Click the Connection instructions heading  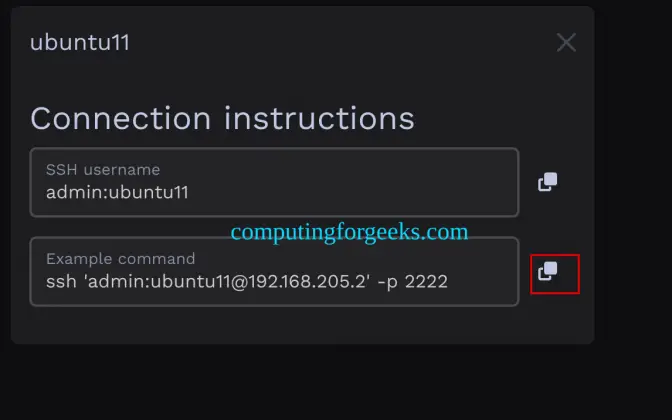coord(222,118)
